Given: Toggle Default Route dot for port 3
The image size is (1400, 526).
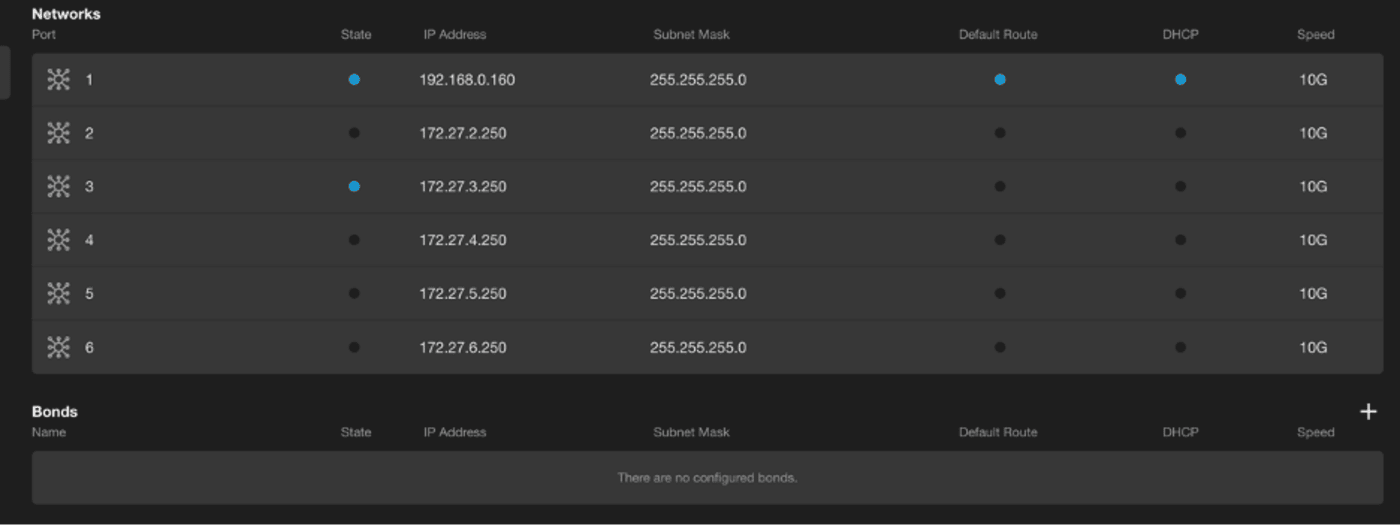Looking at the screenshot, I should [999, 187].
